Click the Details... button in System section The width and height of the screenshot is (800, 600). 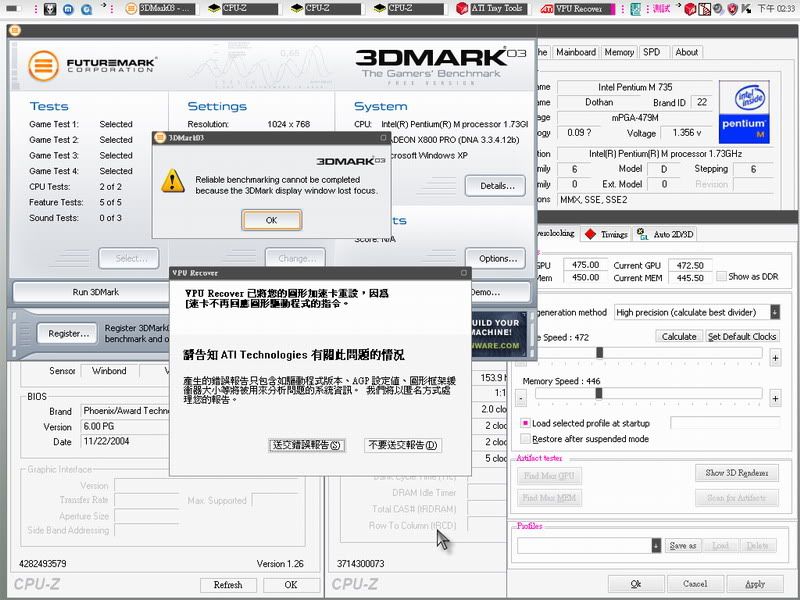[x=496, y=186]
